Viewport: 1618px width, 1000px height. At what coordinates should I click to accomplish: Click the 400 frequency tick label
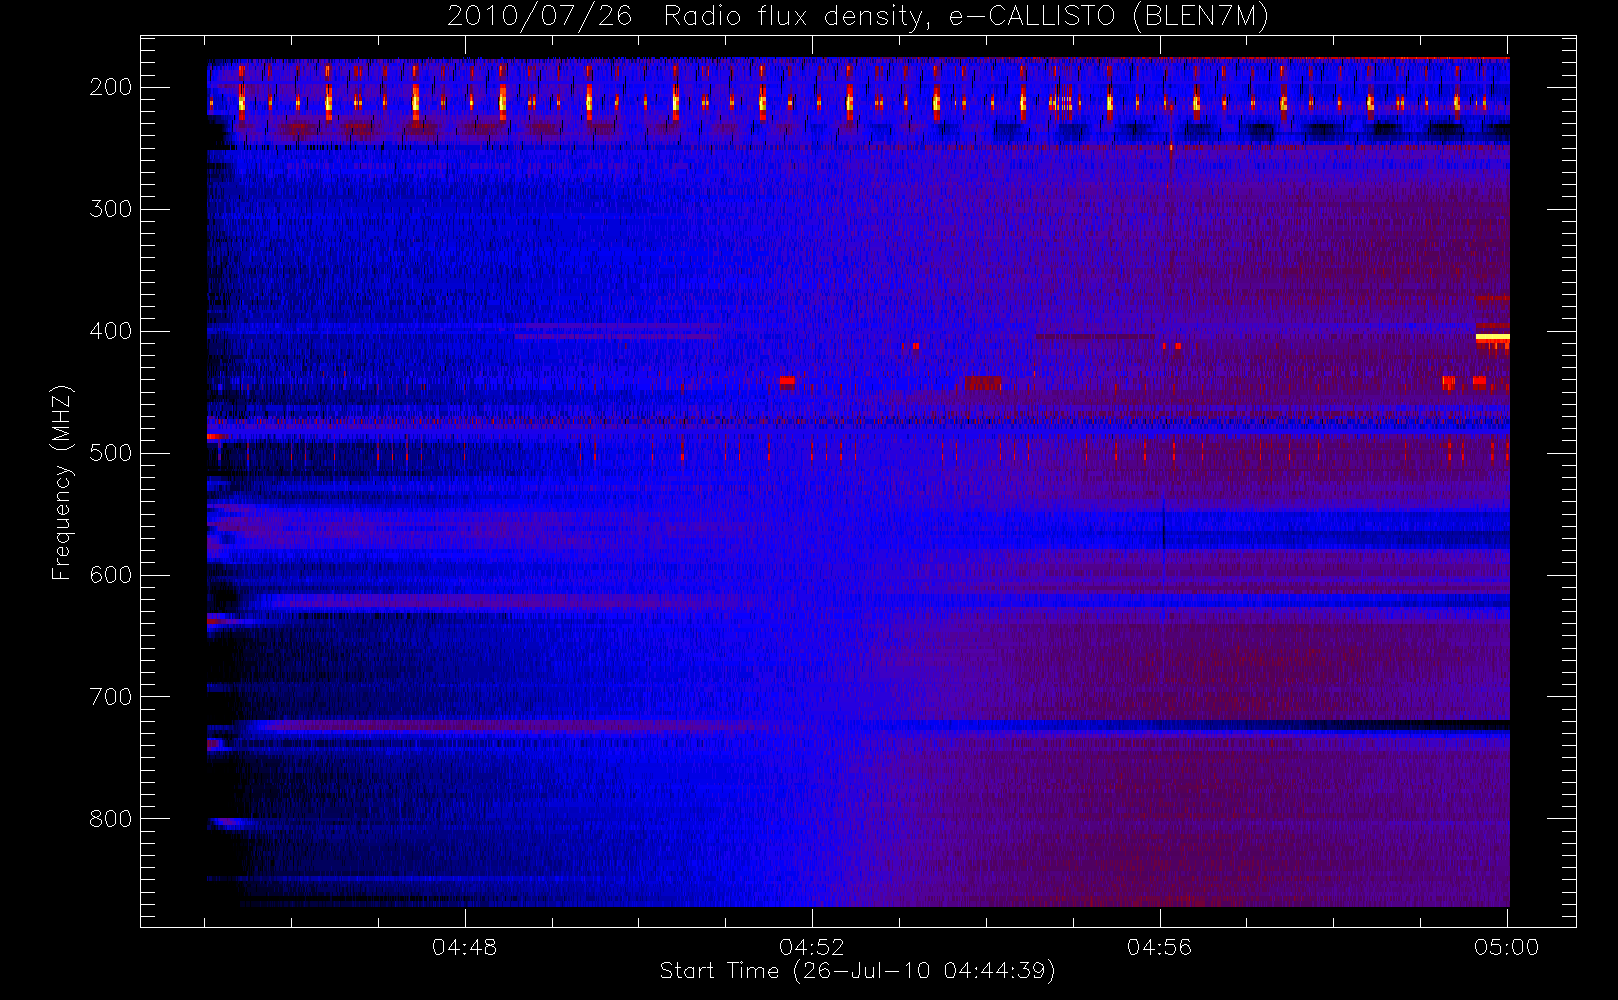click(111, 331)
